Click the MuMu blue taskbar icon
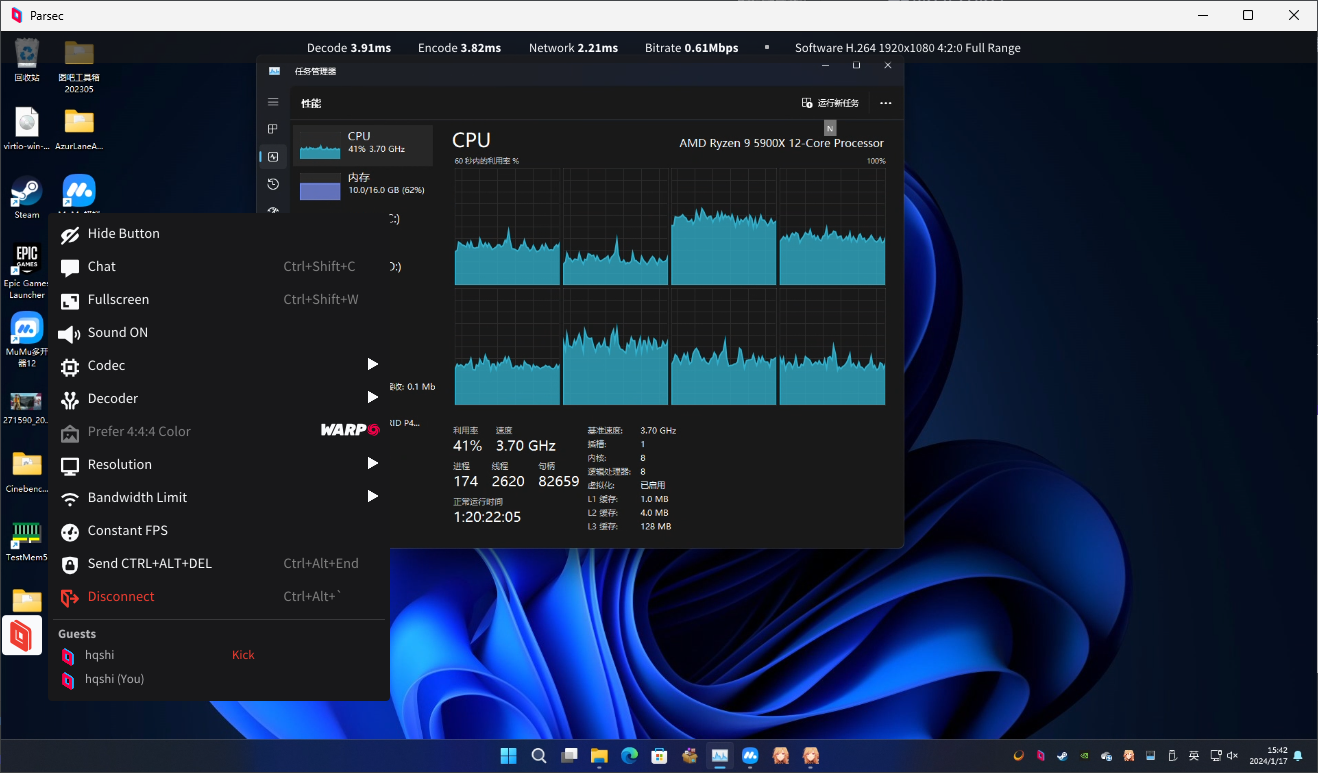This screenshot has height=773, width=1318. [750, 756]
